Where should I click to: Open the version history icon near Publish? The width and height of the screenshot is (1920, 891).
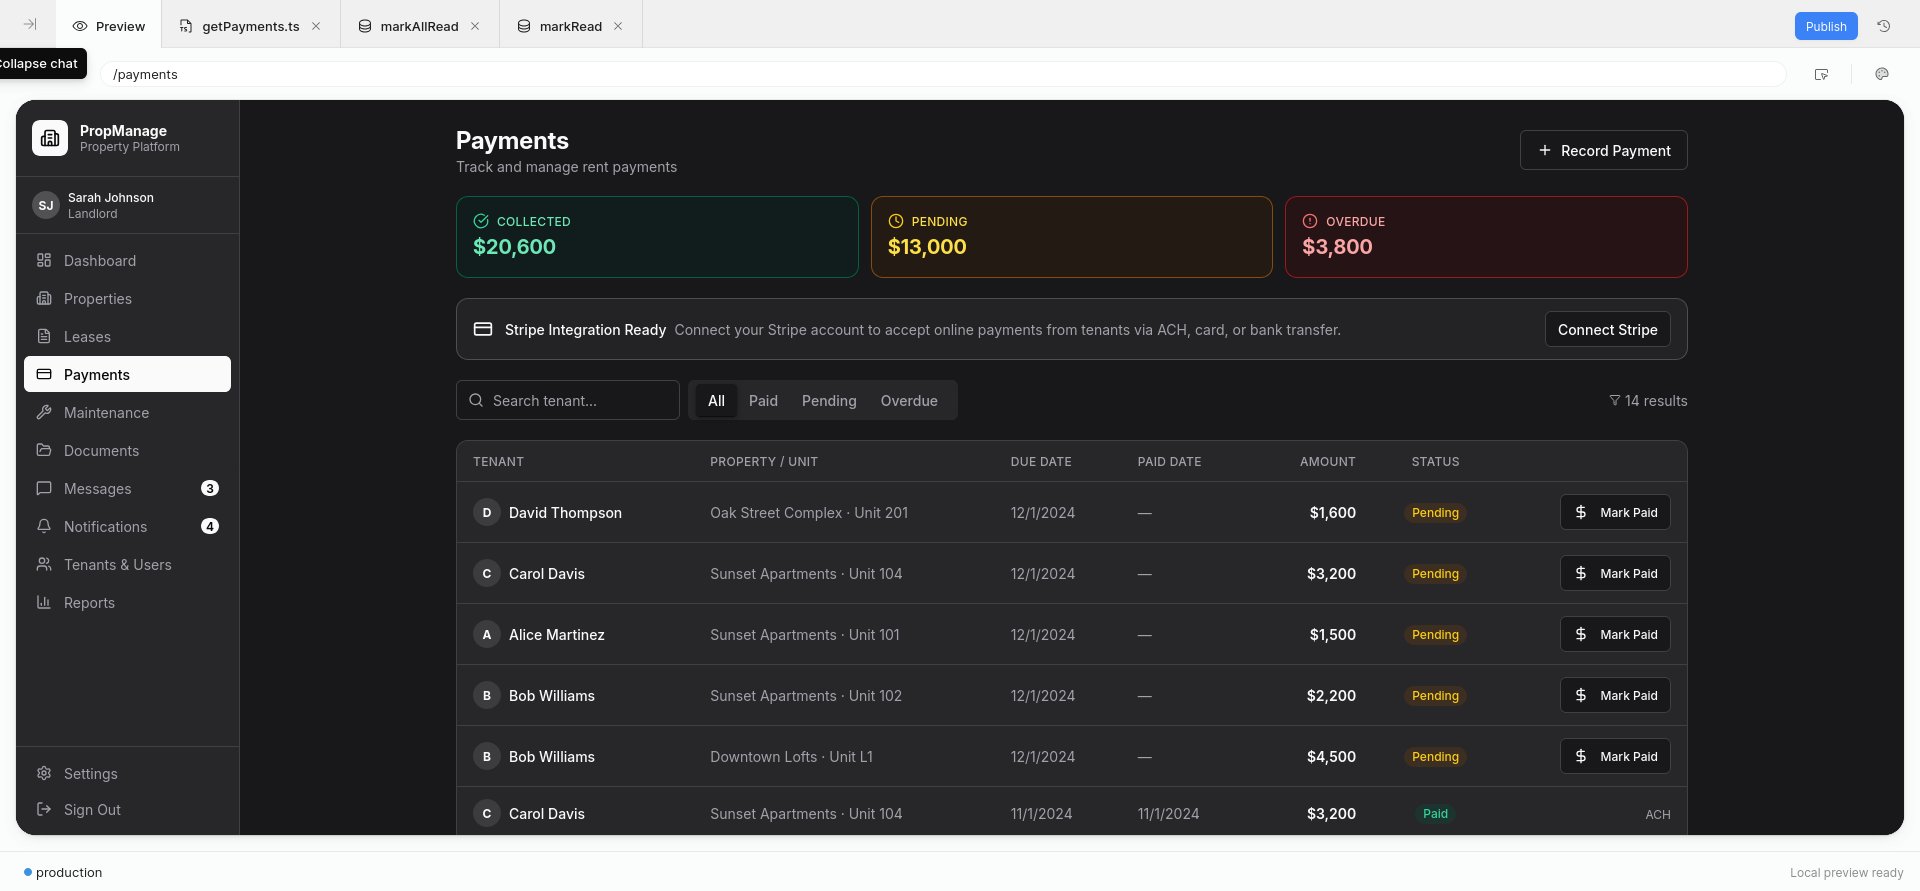(x=1884, y=26)
